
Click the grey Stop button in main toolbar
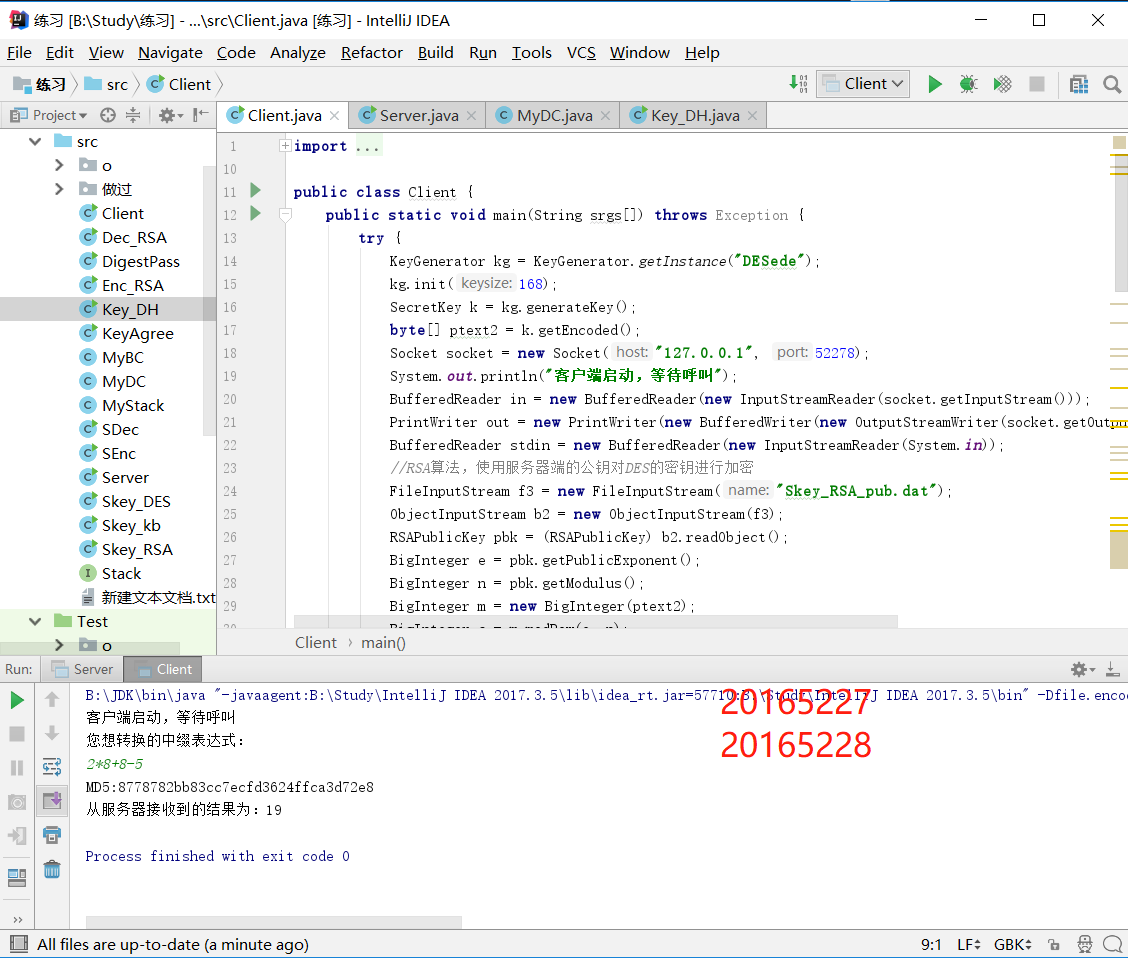point(1037,84)
